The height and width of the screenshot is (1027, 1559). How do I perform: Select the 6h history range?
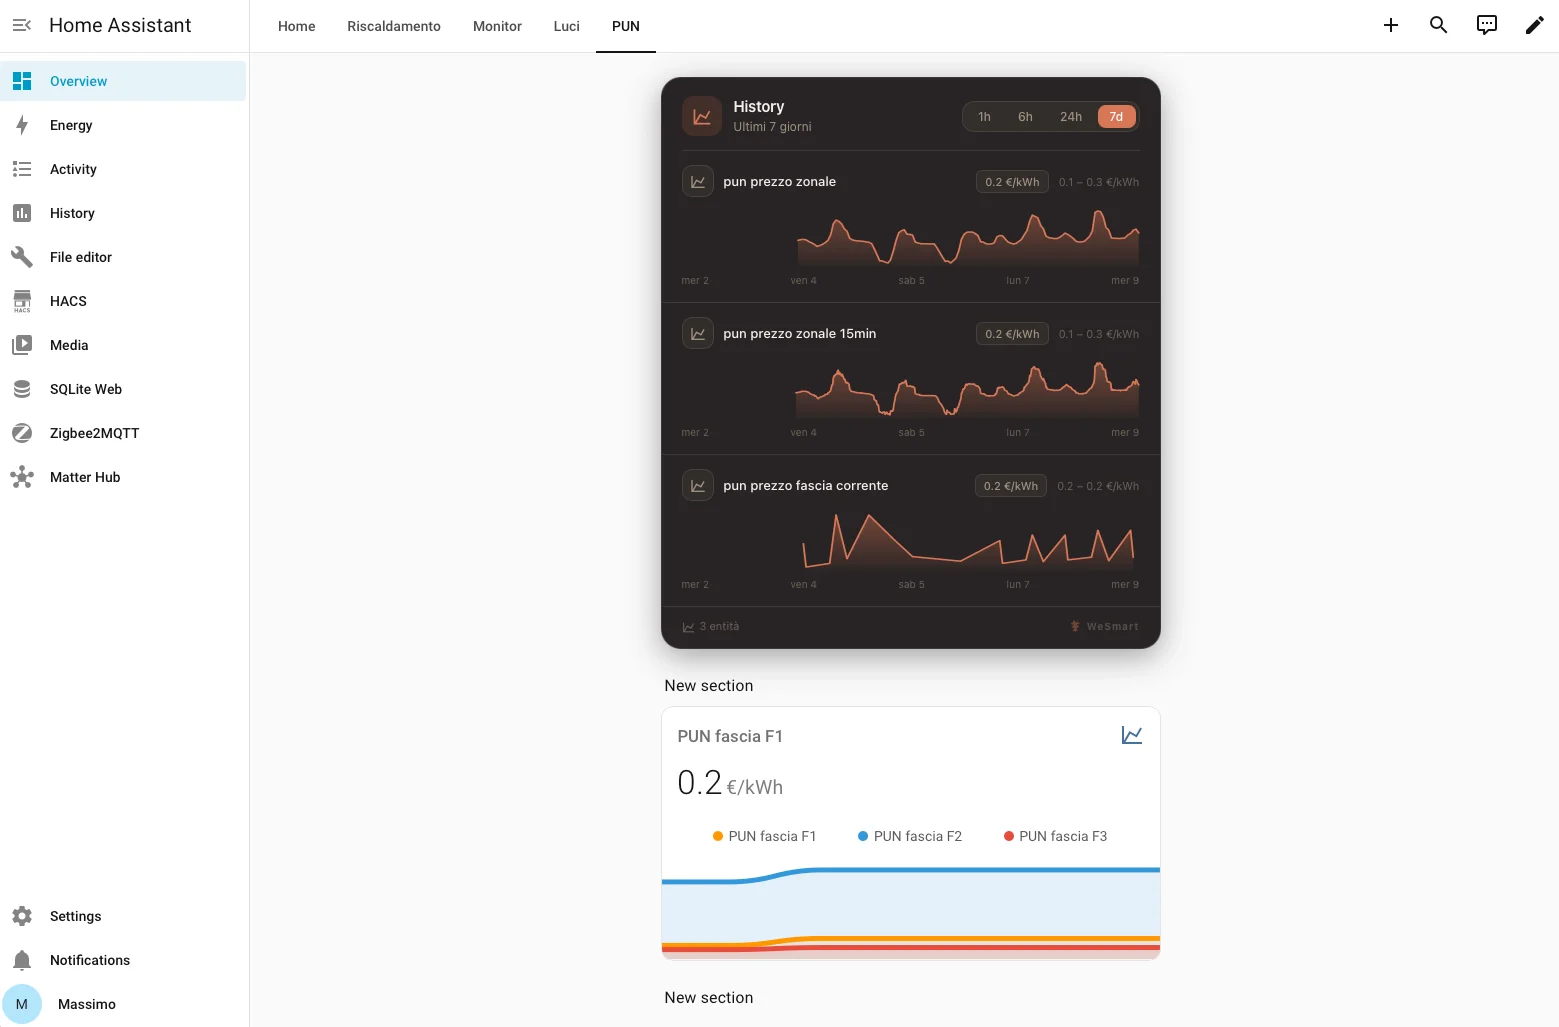1025,117
